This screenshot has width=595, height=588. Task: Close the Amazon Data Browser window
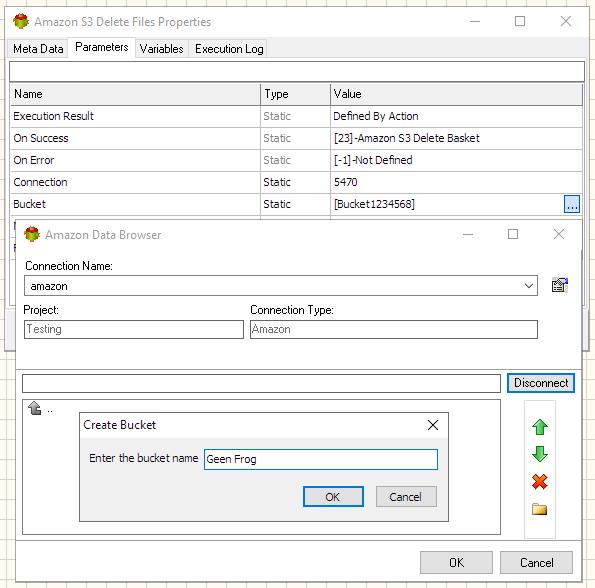pos(559,234)
